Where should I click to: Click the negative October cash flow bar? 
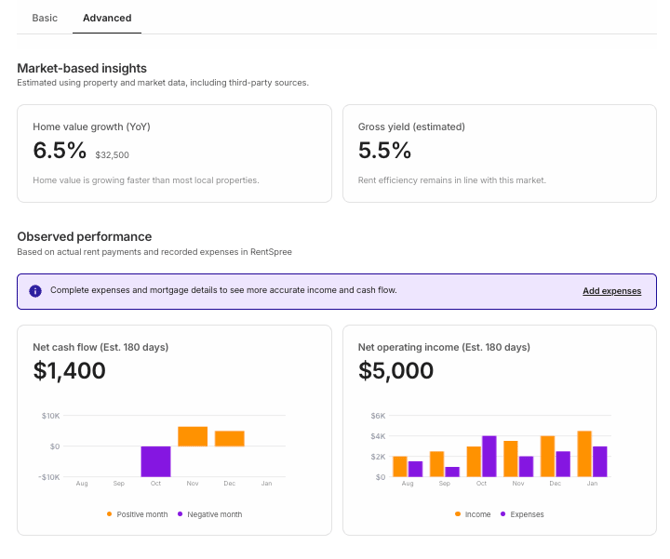[155, 461]
